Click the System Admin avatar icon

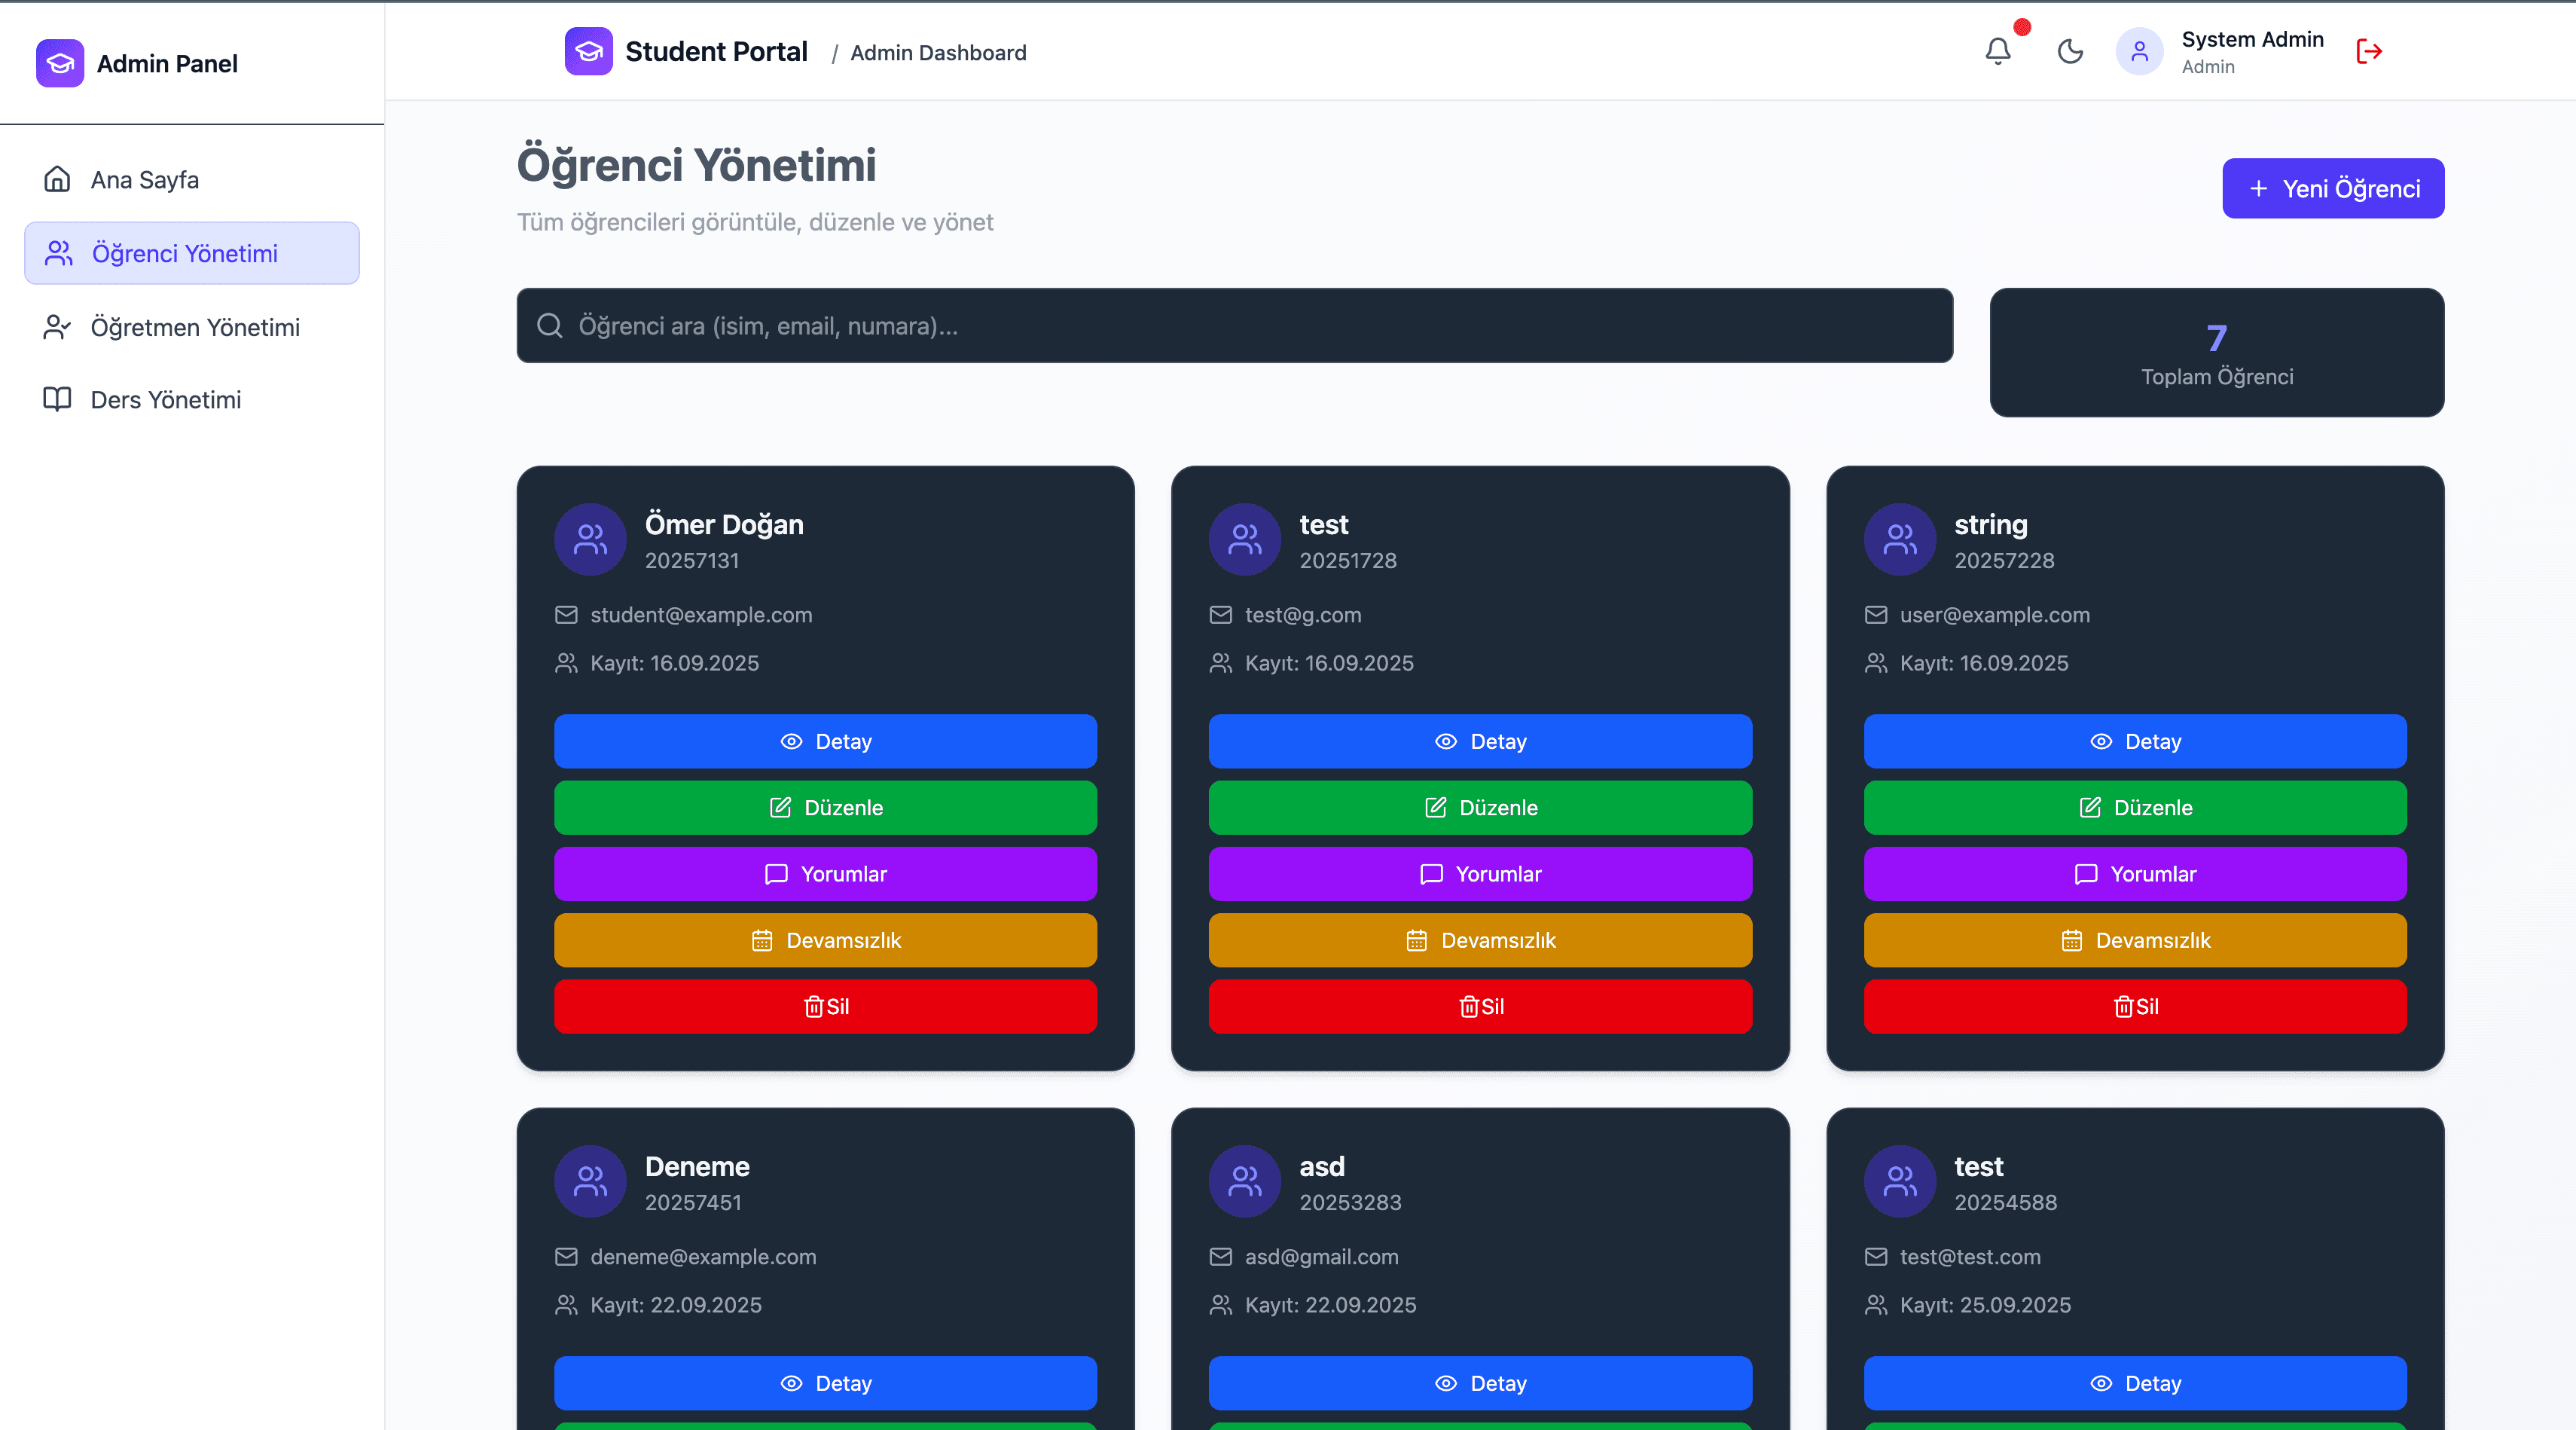point(2139,51)
